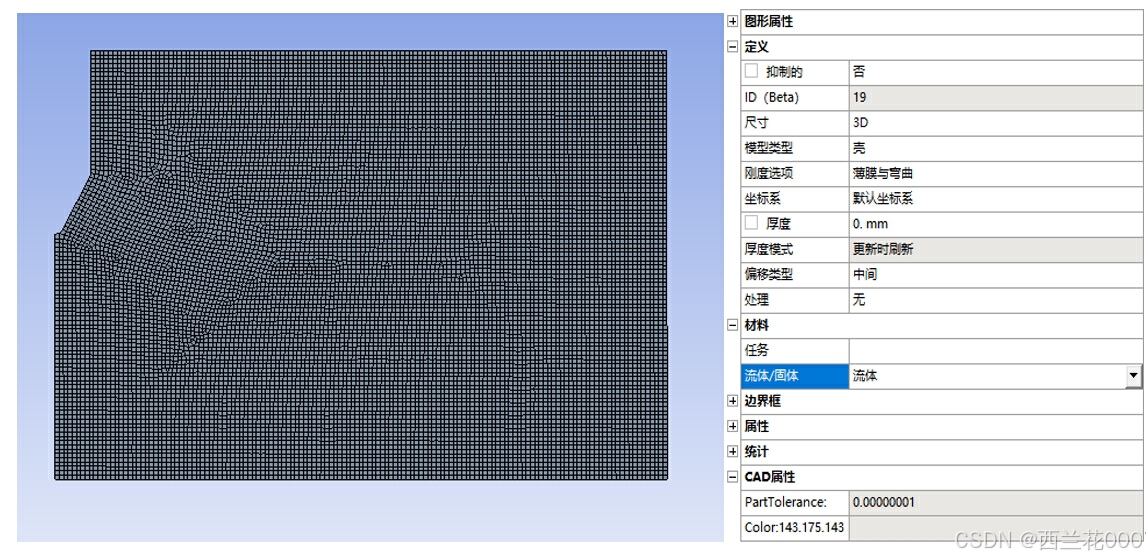Expand the 图形属性 section

(x=732, y=22)
